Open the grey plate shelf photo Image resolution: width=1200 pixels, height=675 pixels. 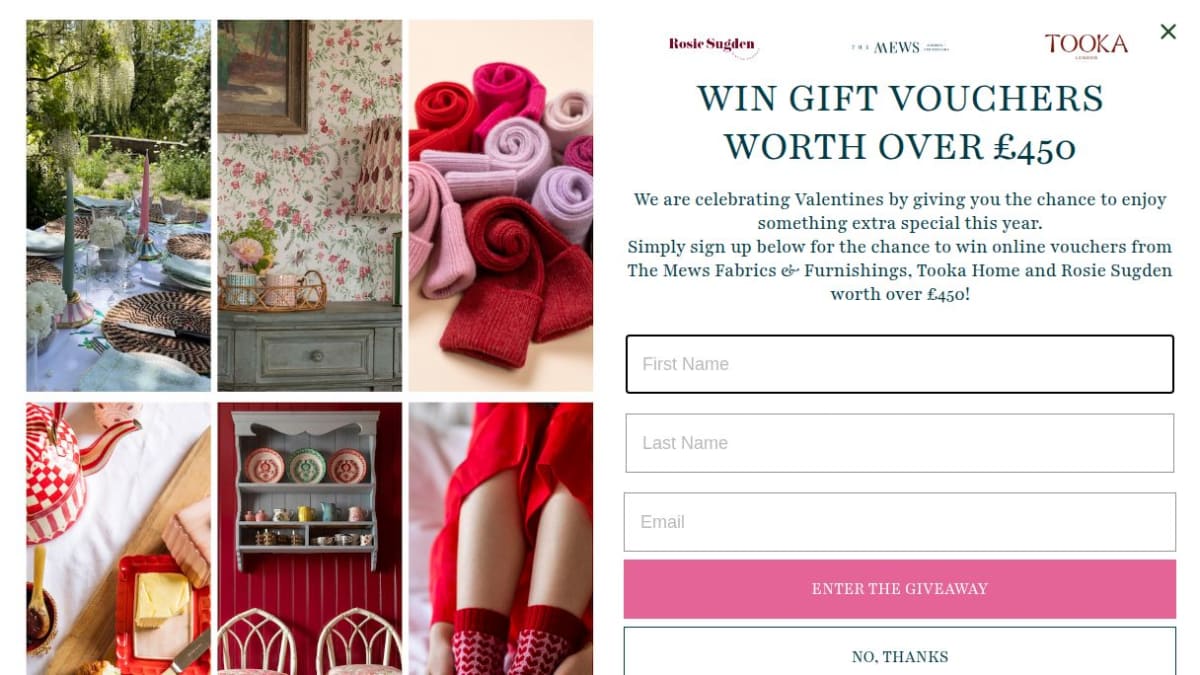point(310,539)
